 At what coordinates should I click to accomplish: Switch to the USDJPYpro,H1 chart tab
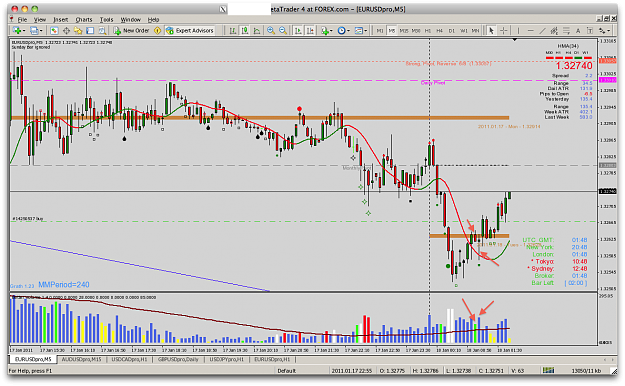(x=227, y=359)
